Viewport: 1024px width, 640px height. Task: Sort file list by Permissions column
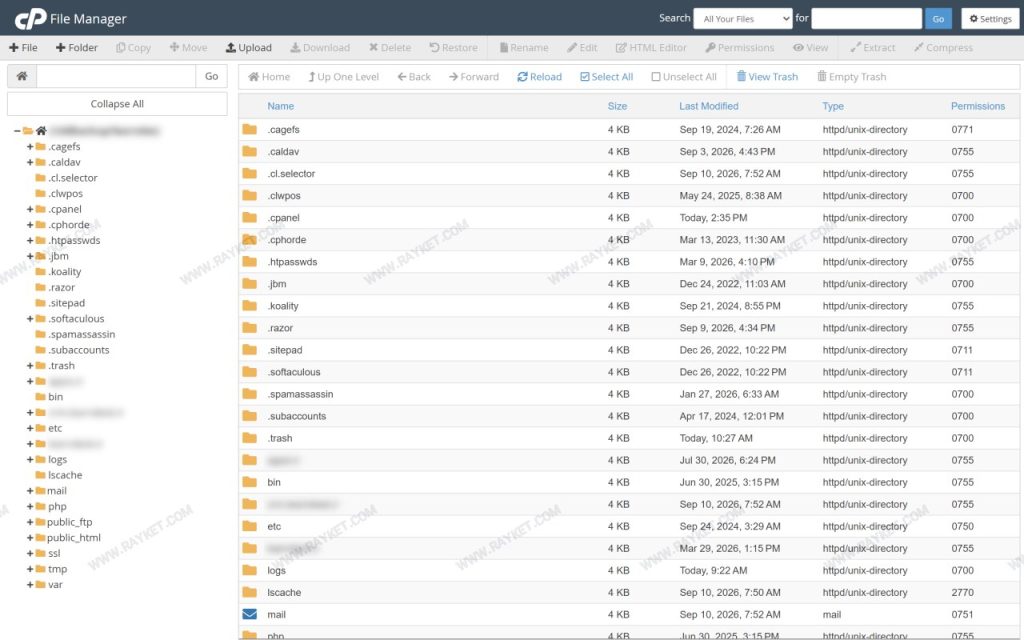pos(978,106)
